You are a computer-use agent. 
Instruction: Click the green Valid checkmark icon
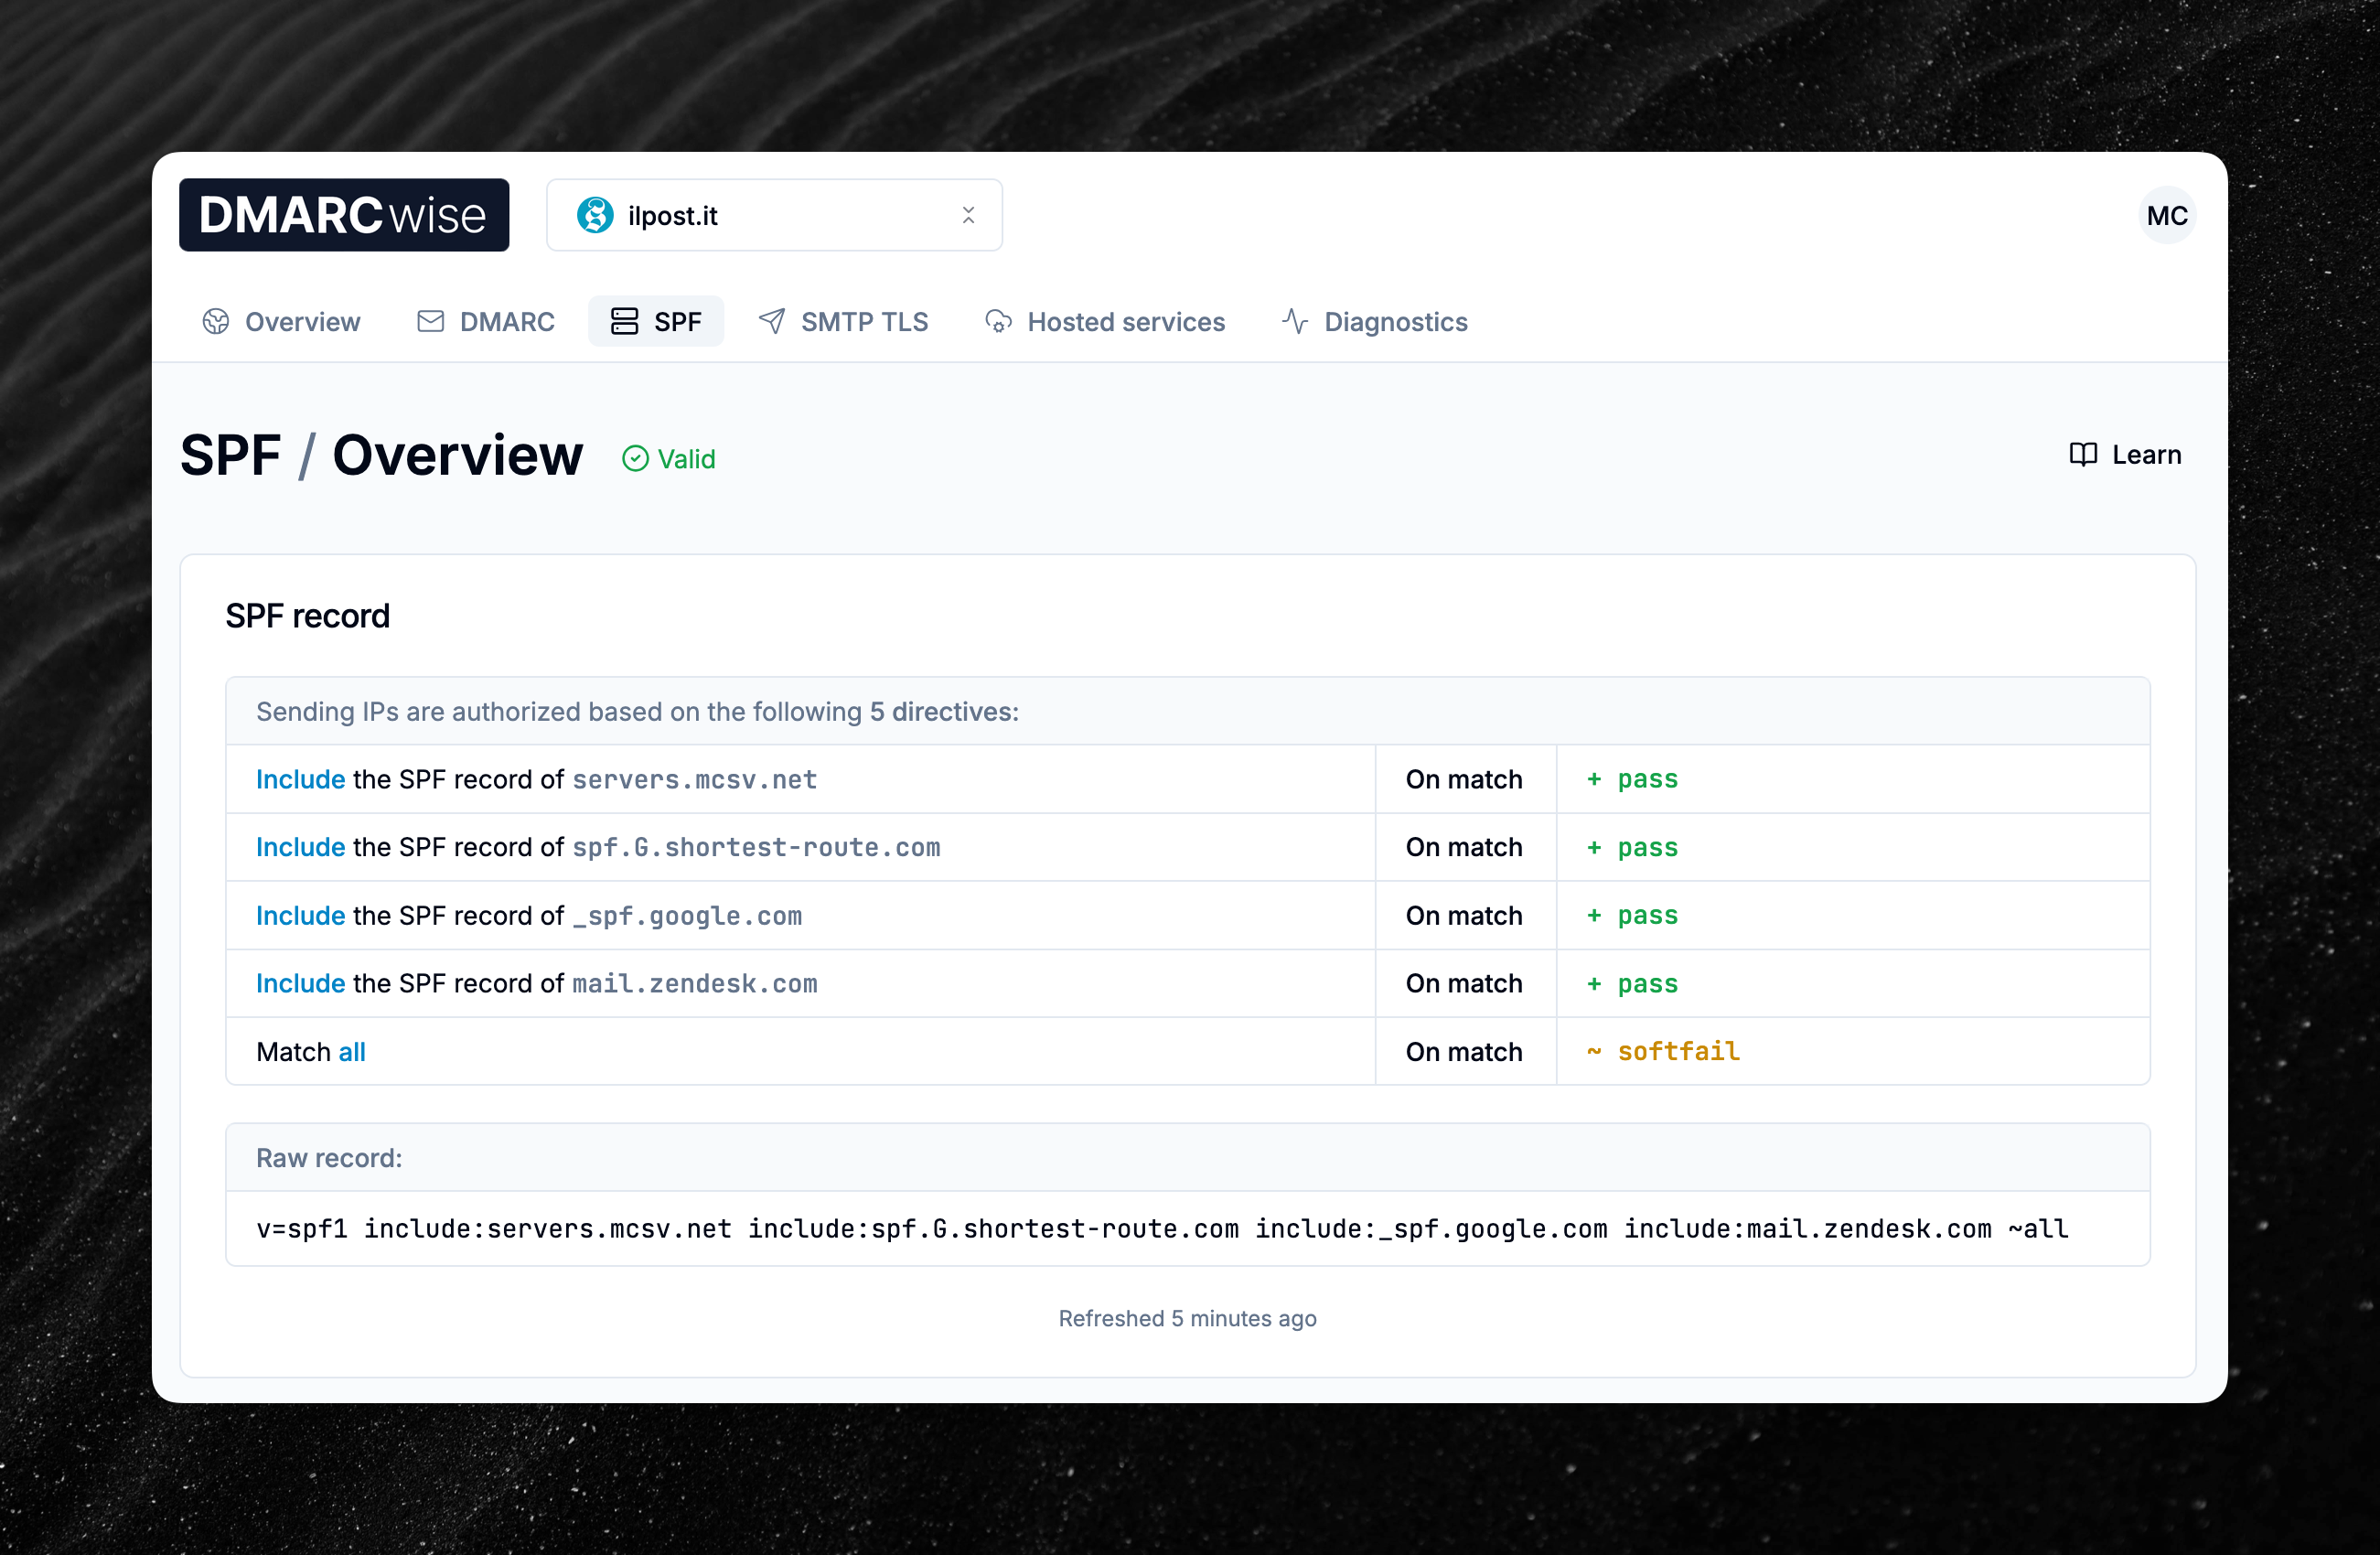636,458
